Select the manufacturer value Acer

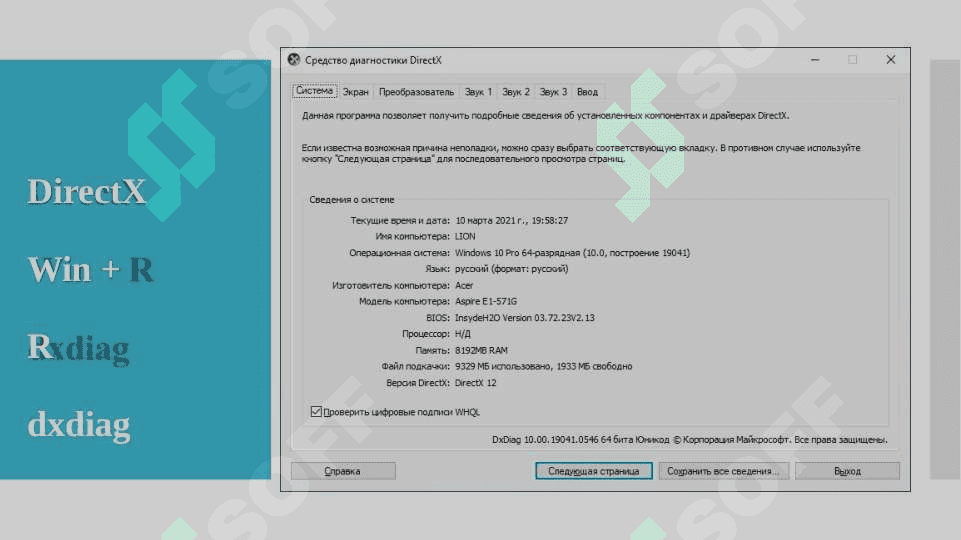(x=464, y=285)
